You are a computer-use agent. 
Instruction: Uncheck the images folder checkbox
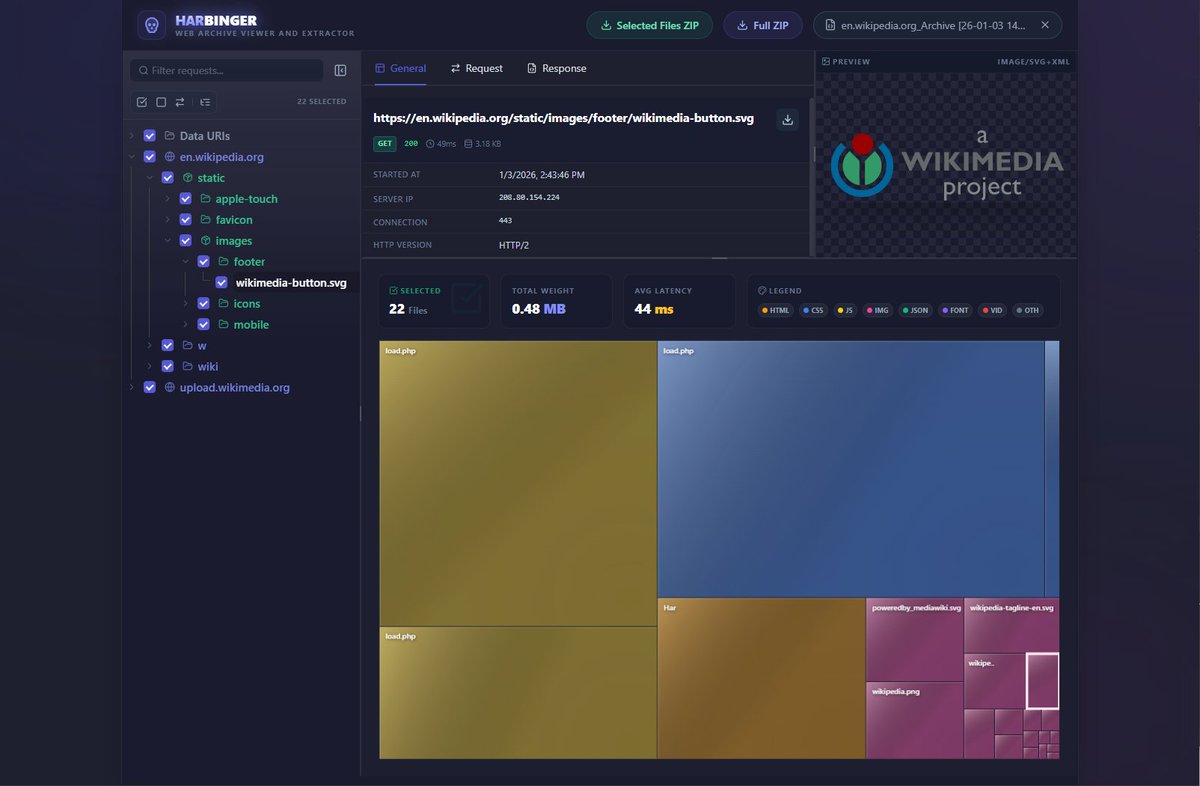pyautogui.click(x=185, y=241)
